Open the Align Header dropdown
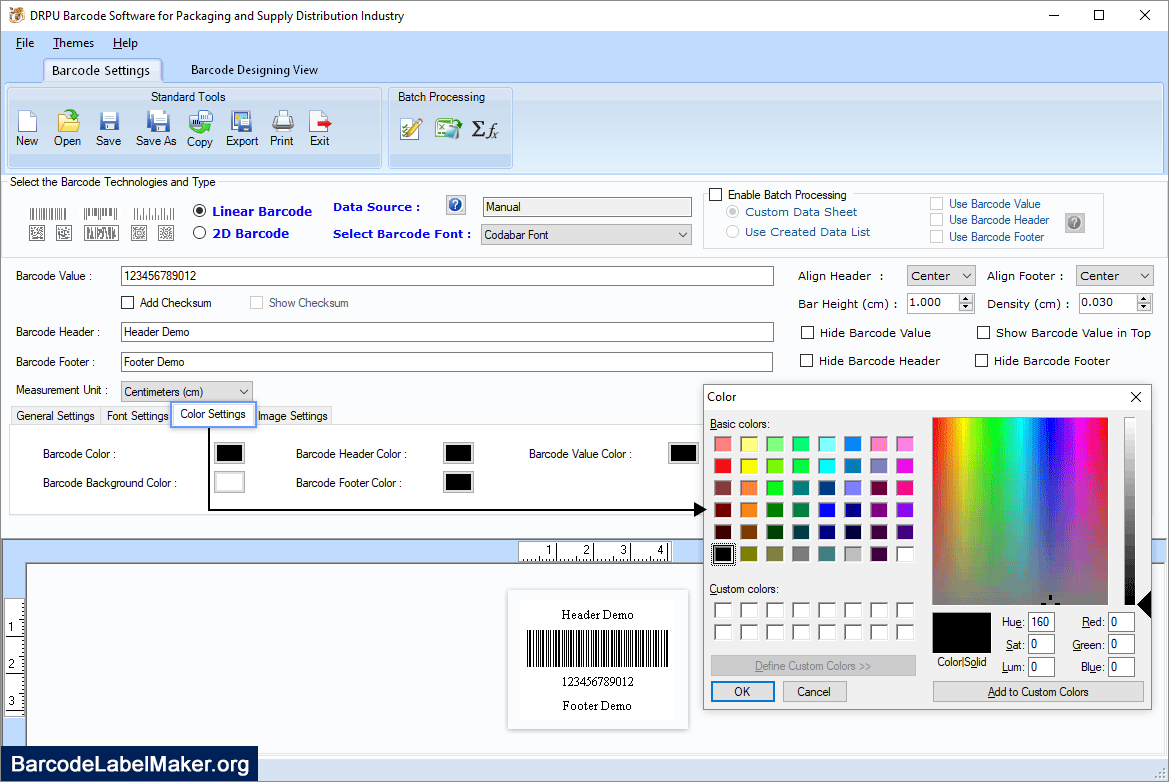This screenshot has height=782, width=1169. [941, 276]
